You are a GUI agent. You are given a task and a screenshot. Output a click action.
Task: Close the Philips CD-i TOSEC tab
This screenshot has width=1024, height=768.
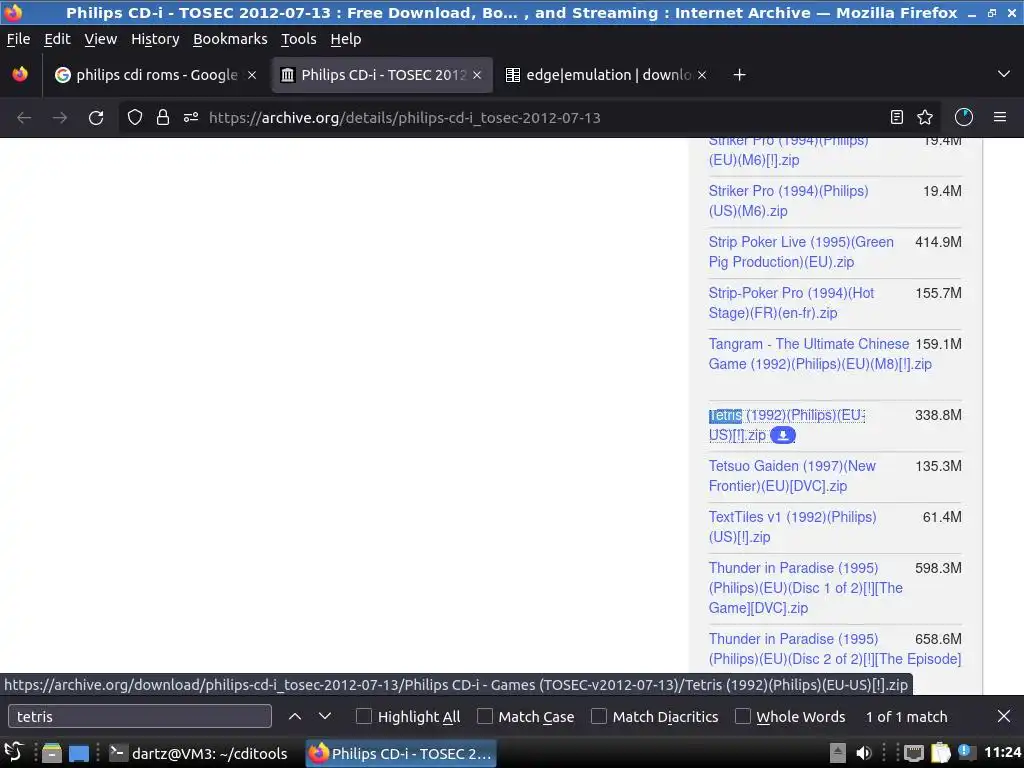(477, 75)
